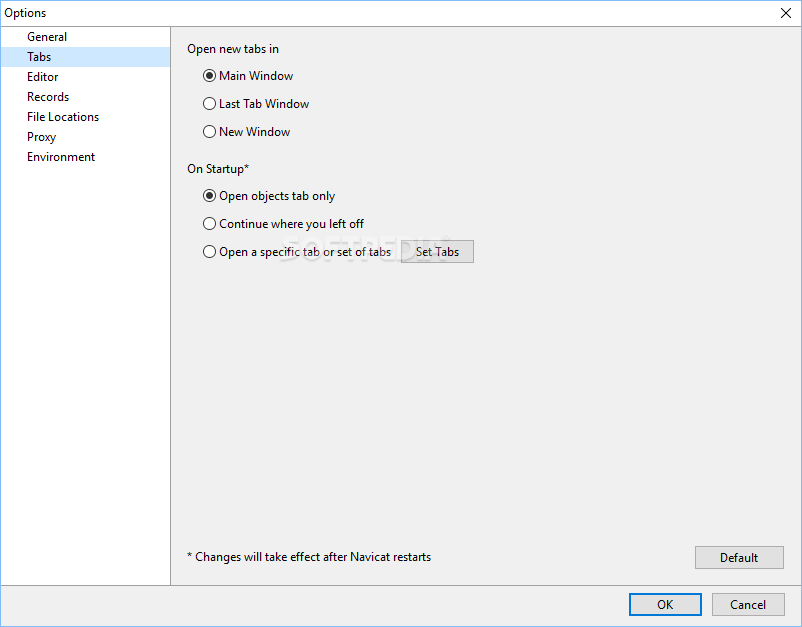Viewport: 802px width, 627px height.
Task: Close the Options dialog window
Action: tap(785, 13)
